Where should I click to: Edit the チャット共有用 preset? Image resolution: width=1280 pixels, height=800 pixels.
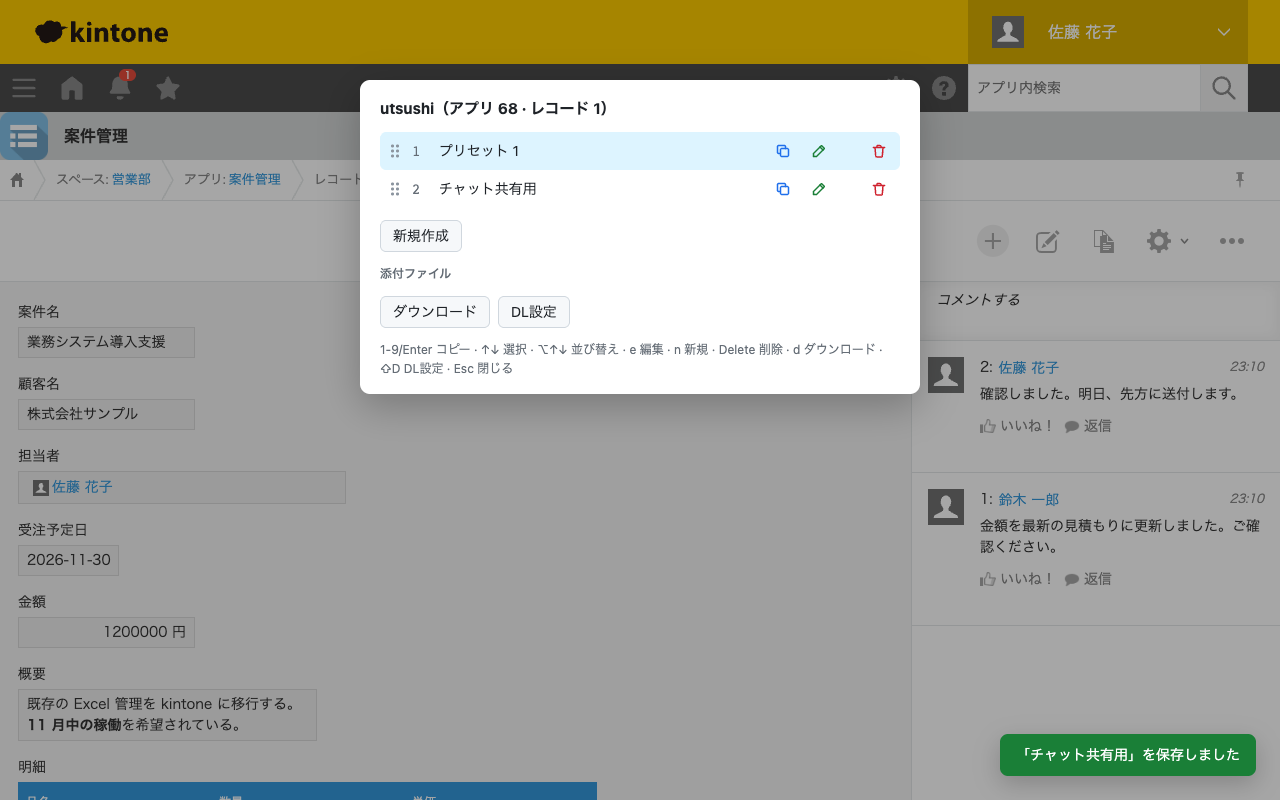[x=819, y=189]
